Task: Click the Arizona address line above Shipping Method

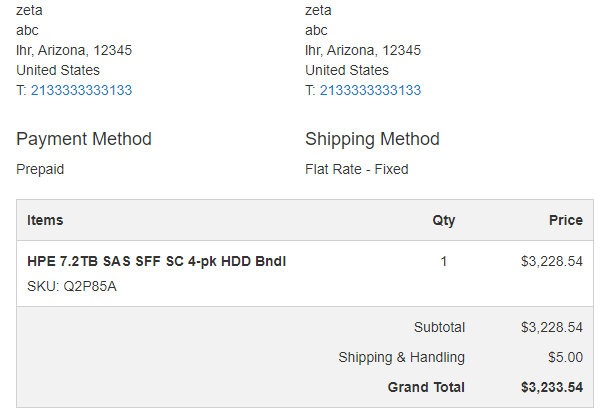Action: pos(363,50)
